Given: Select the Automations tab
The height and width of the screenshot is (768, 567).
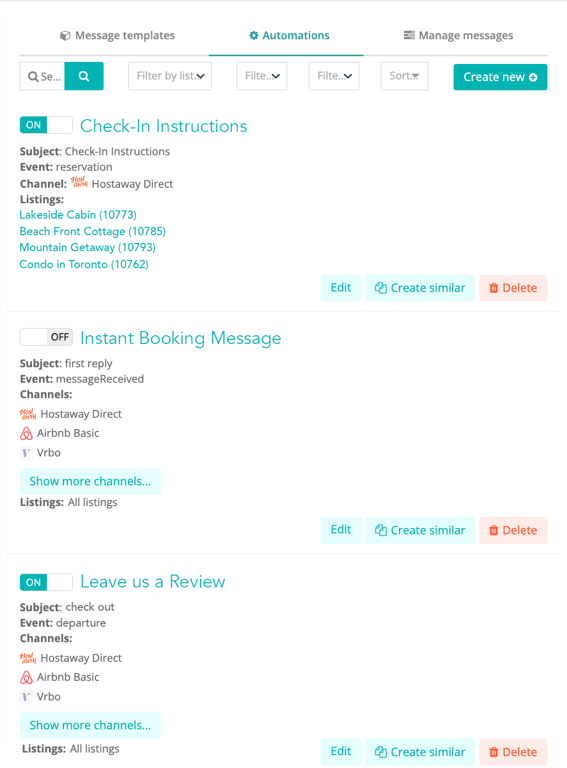Looking at the screenshot, I should click(289, 35).
